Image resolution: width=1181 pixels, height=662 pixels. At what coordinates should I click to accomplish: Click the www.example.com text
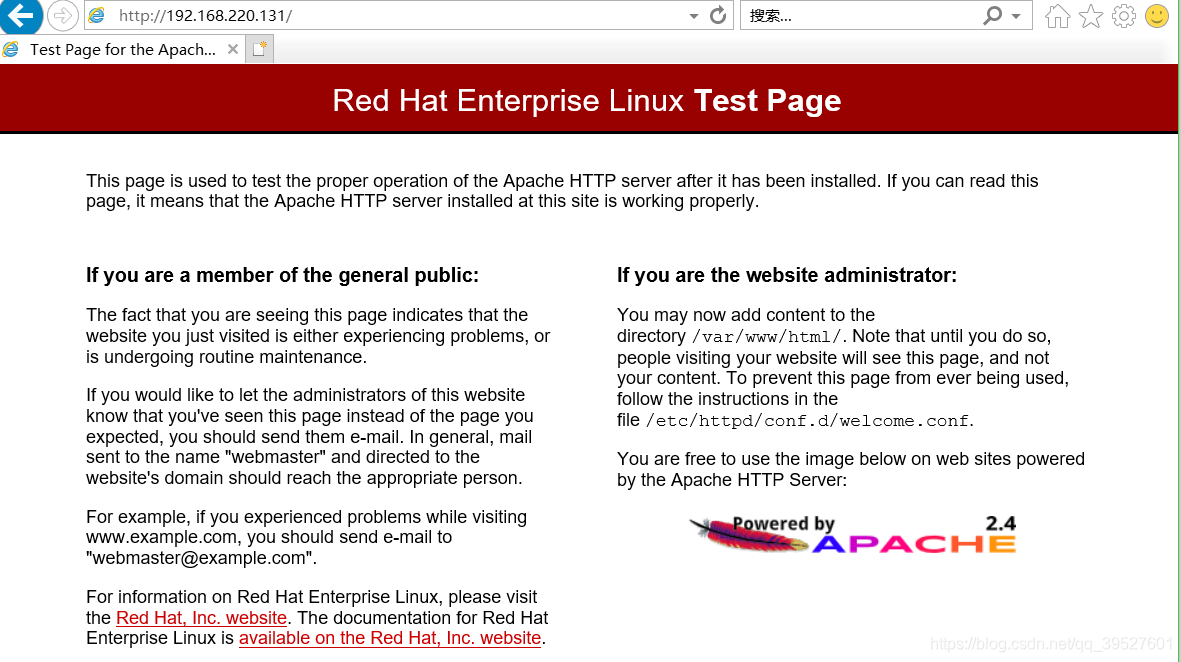161,537
